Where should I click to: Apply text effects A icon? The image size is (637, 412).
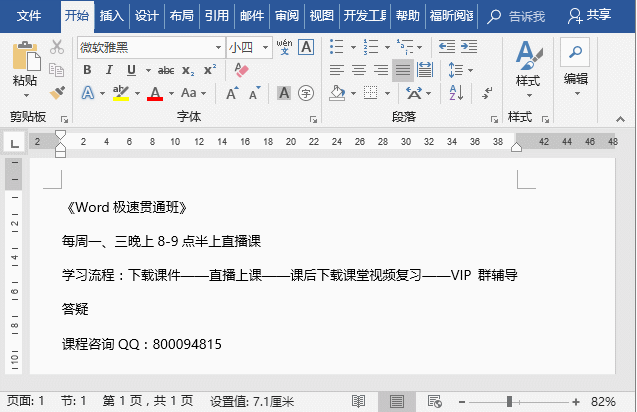point(88,93)
